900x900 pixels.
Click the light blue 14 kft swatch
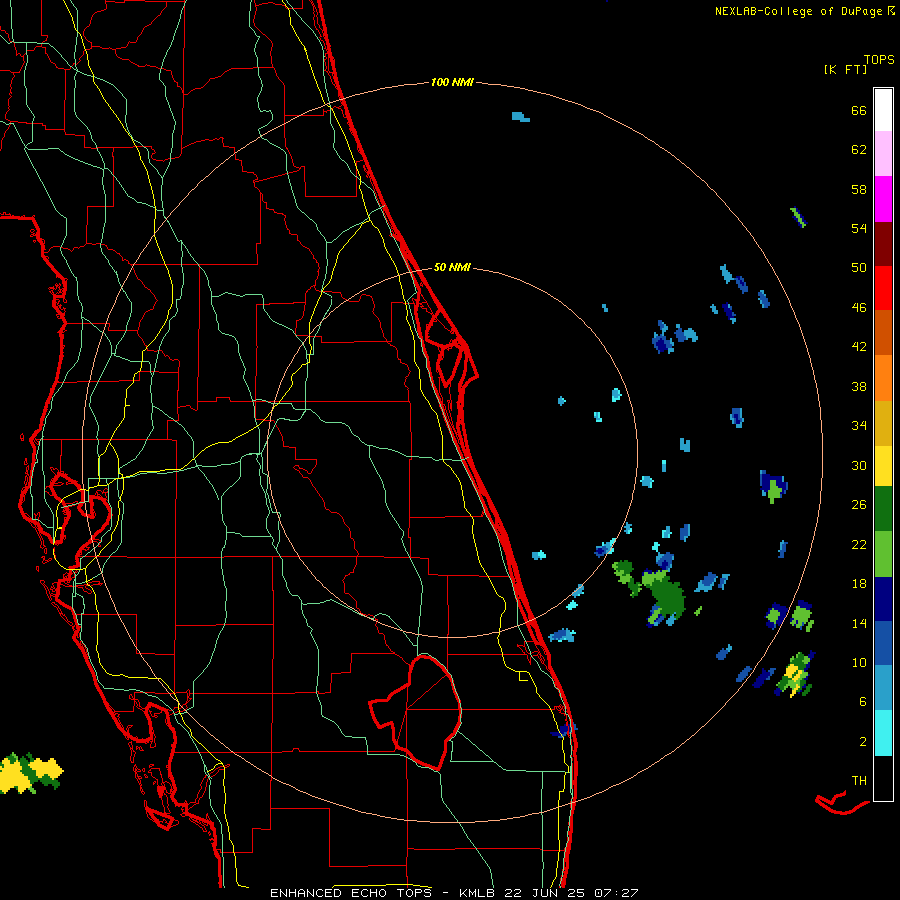(883, 688)
